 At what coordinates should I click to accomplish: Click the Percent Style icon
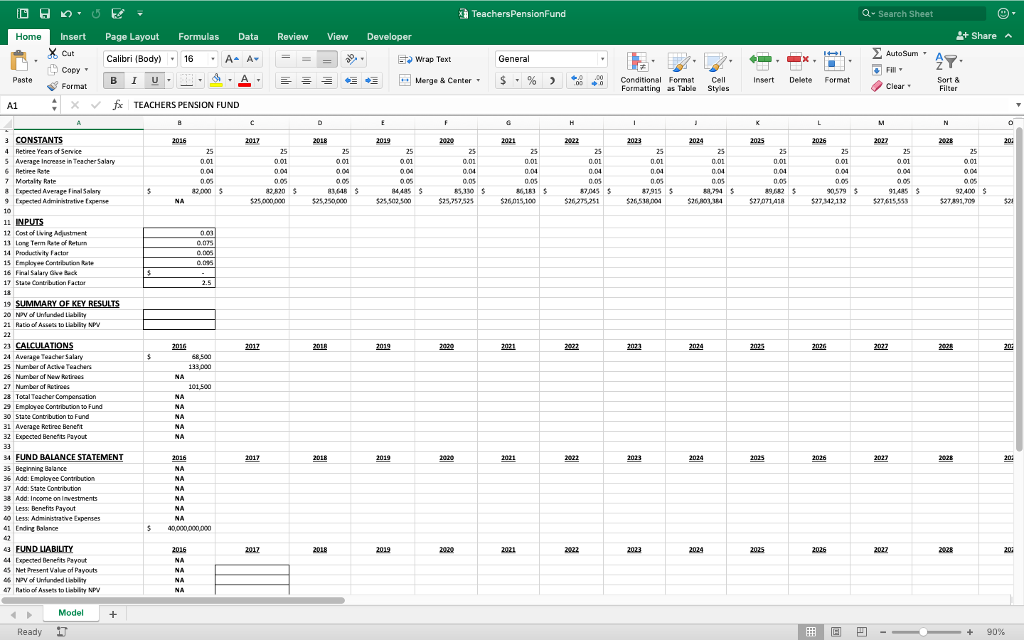click(x=531, y=80)
